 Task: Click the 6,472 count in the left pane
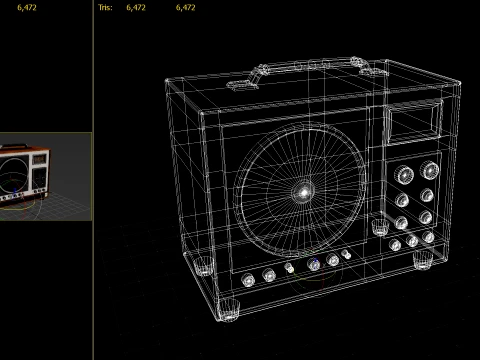coord(27,8)
